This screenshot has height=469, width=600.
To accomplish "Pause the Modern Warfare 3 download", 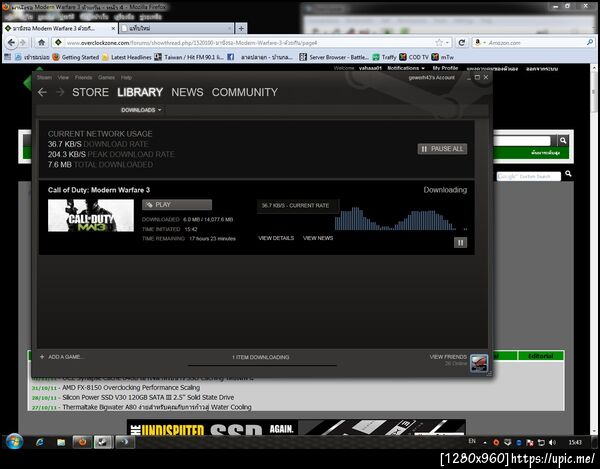I will tap(460, 243).
